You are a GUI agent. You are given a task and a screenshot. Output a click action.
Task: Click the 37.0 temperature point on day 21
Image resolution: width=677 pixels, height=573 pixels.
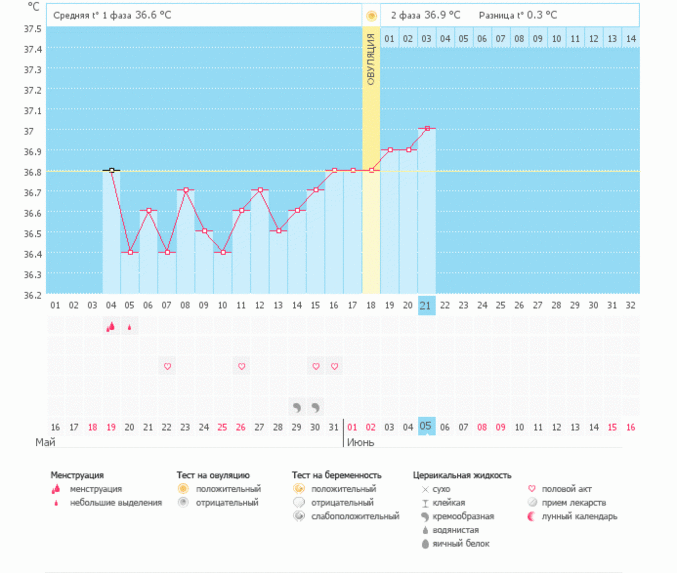[426, 129]
